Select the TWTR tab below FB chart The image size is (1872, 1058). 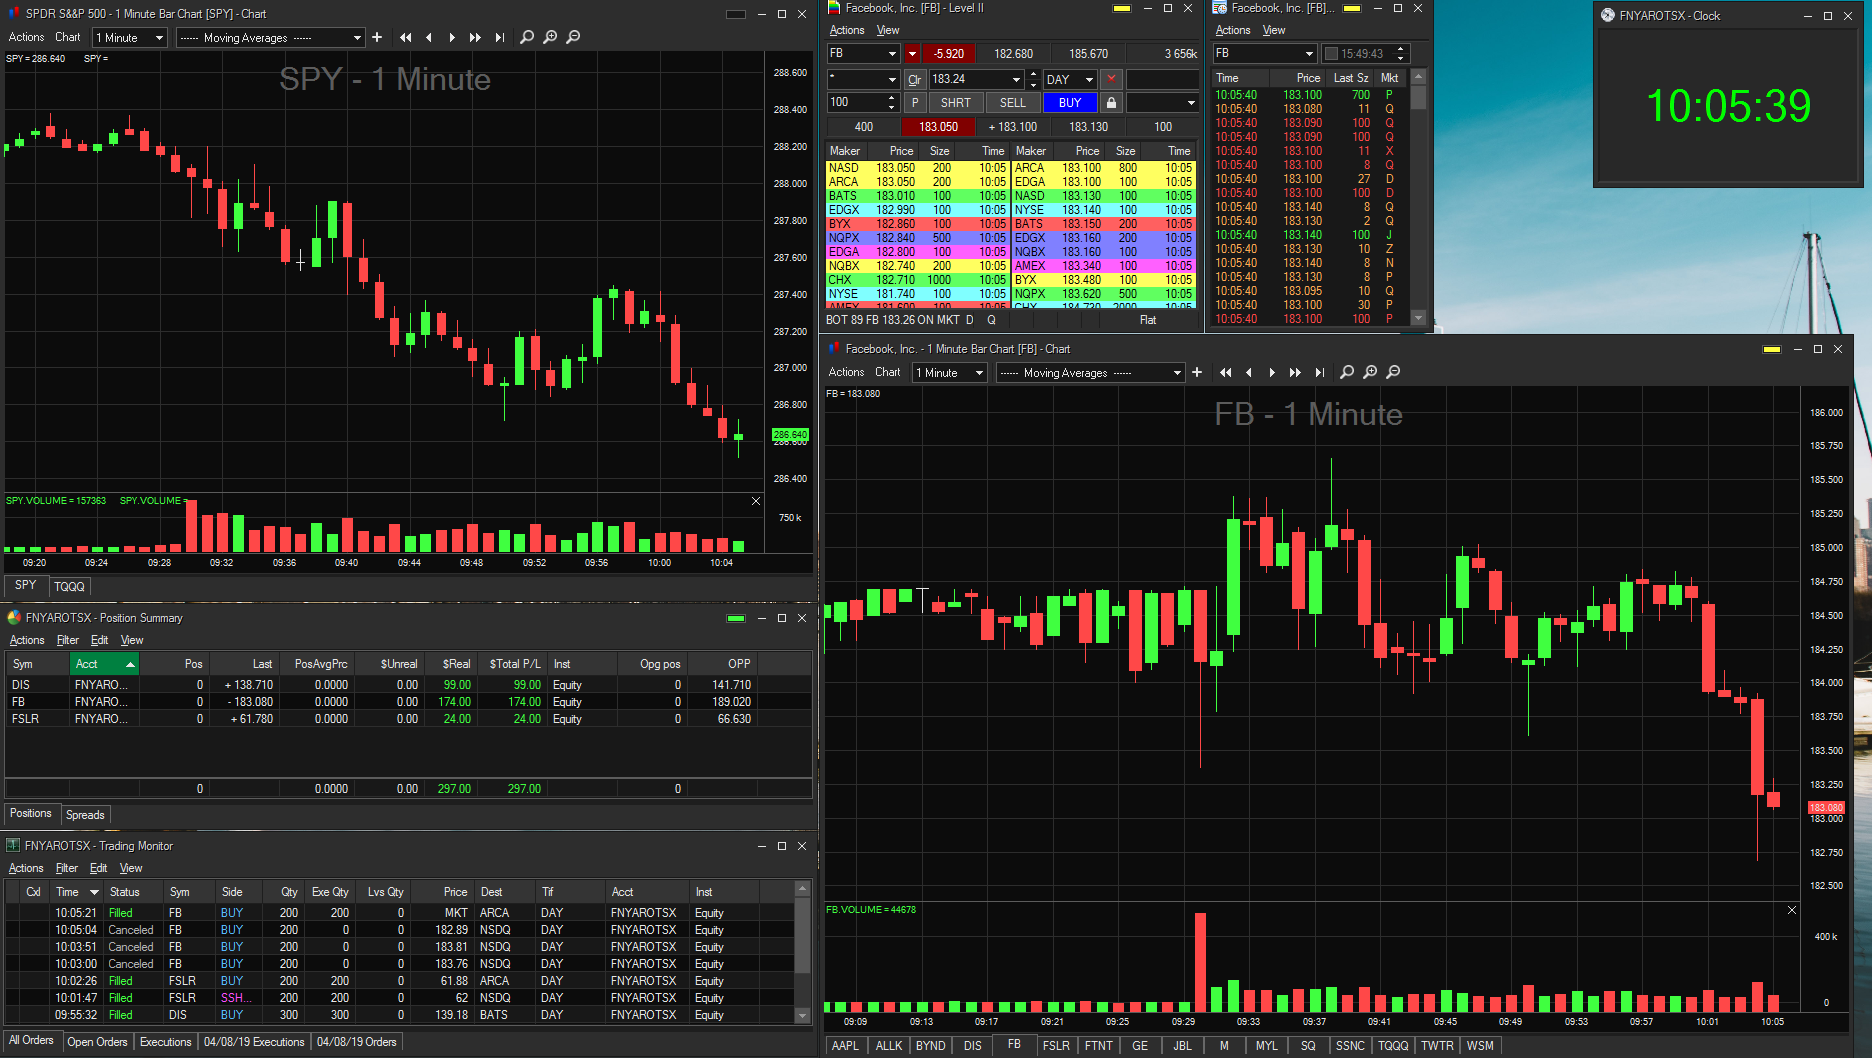pyautogui.click(x=1437, y=1046)
